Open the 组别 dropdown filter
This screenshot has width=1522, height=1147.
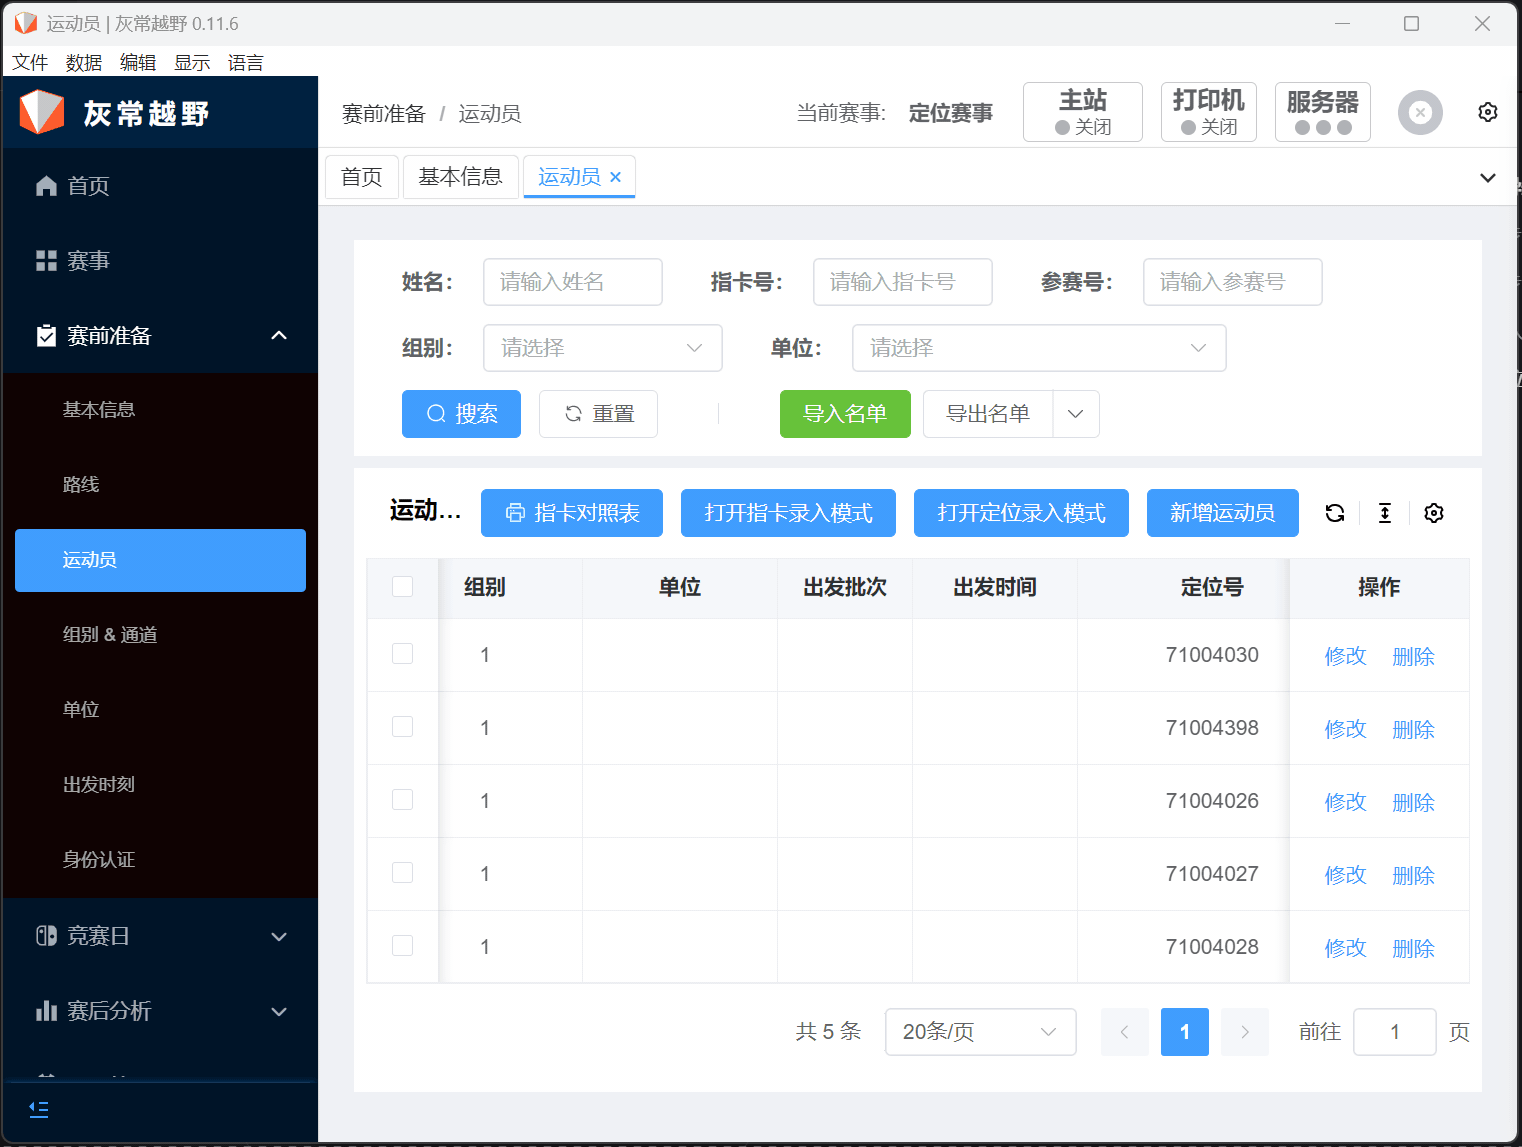(602, 348)
